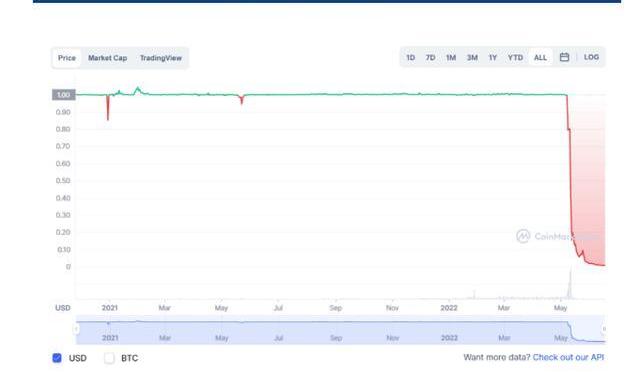Check the BTC currency checkbox
Image resolution: width=640 pixels, height=372 pixels.
(x=109, y=358)
